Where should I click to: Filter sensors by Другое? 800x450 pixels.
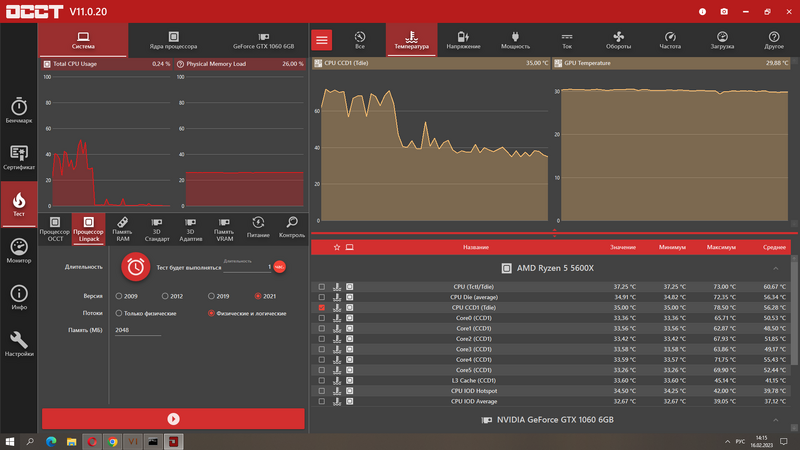point(774,40)
